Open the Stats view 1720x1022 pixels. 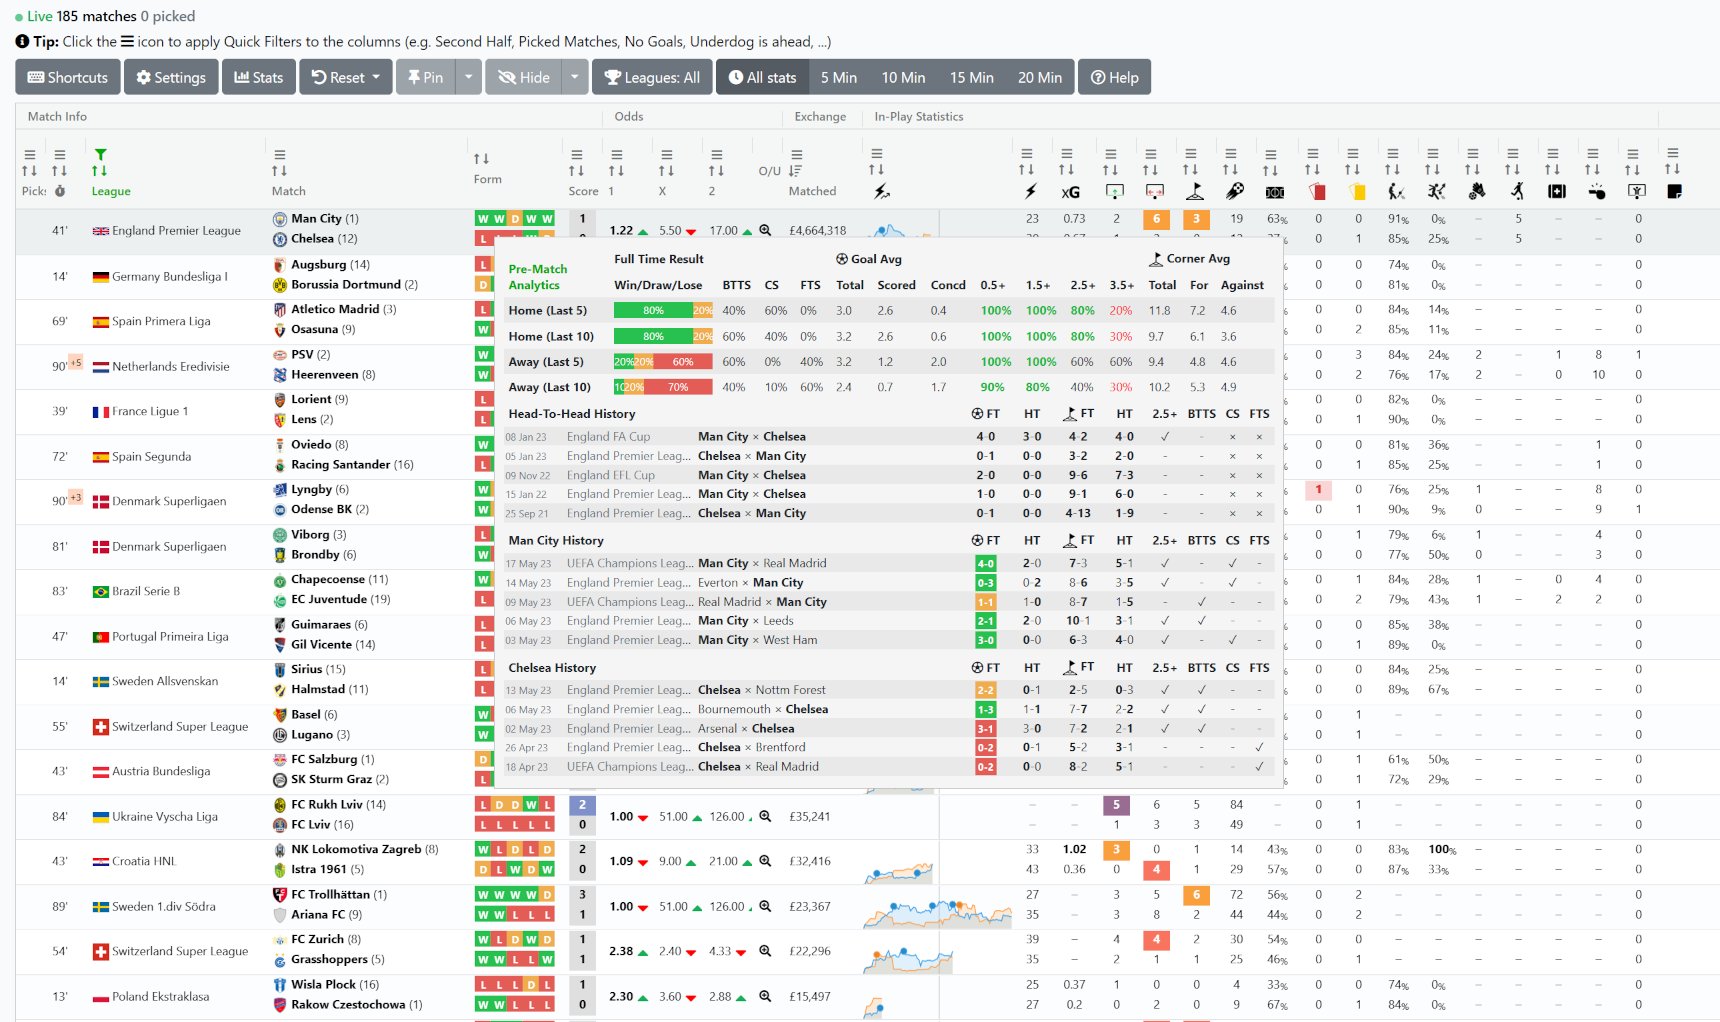tap(259, 77)
